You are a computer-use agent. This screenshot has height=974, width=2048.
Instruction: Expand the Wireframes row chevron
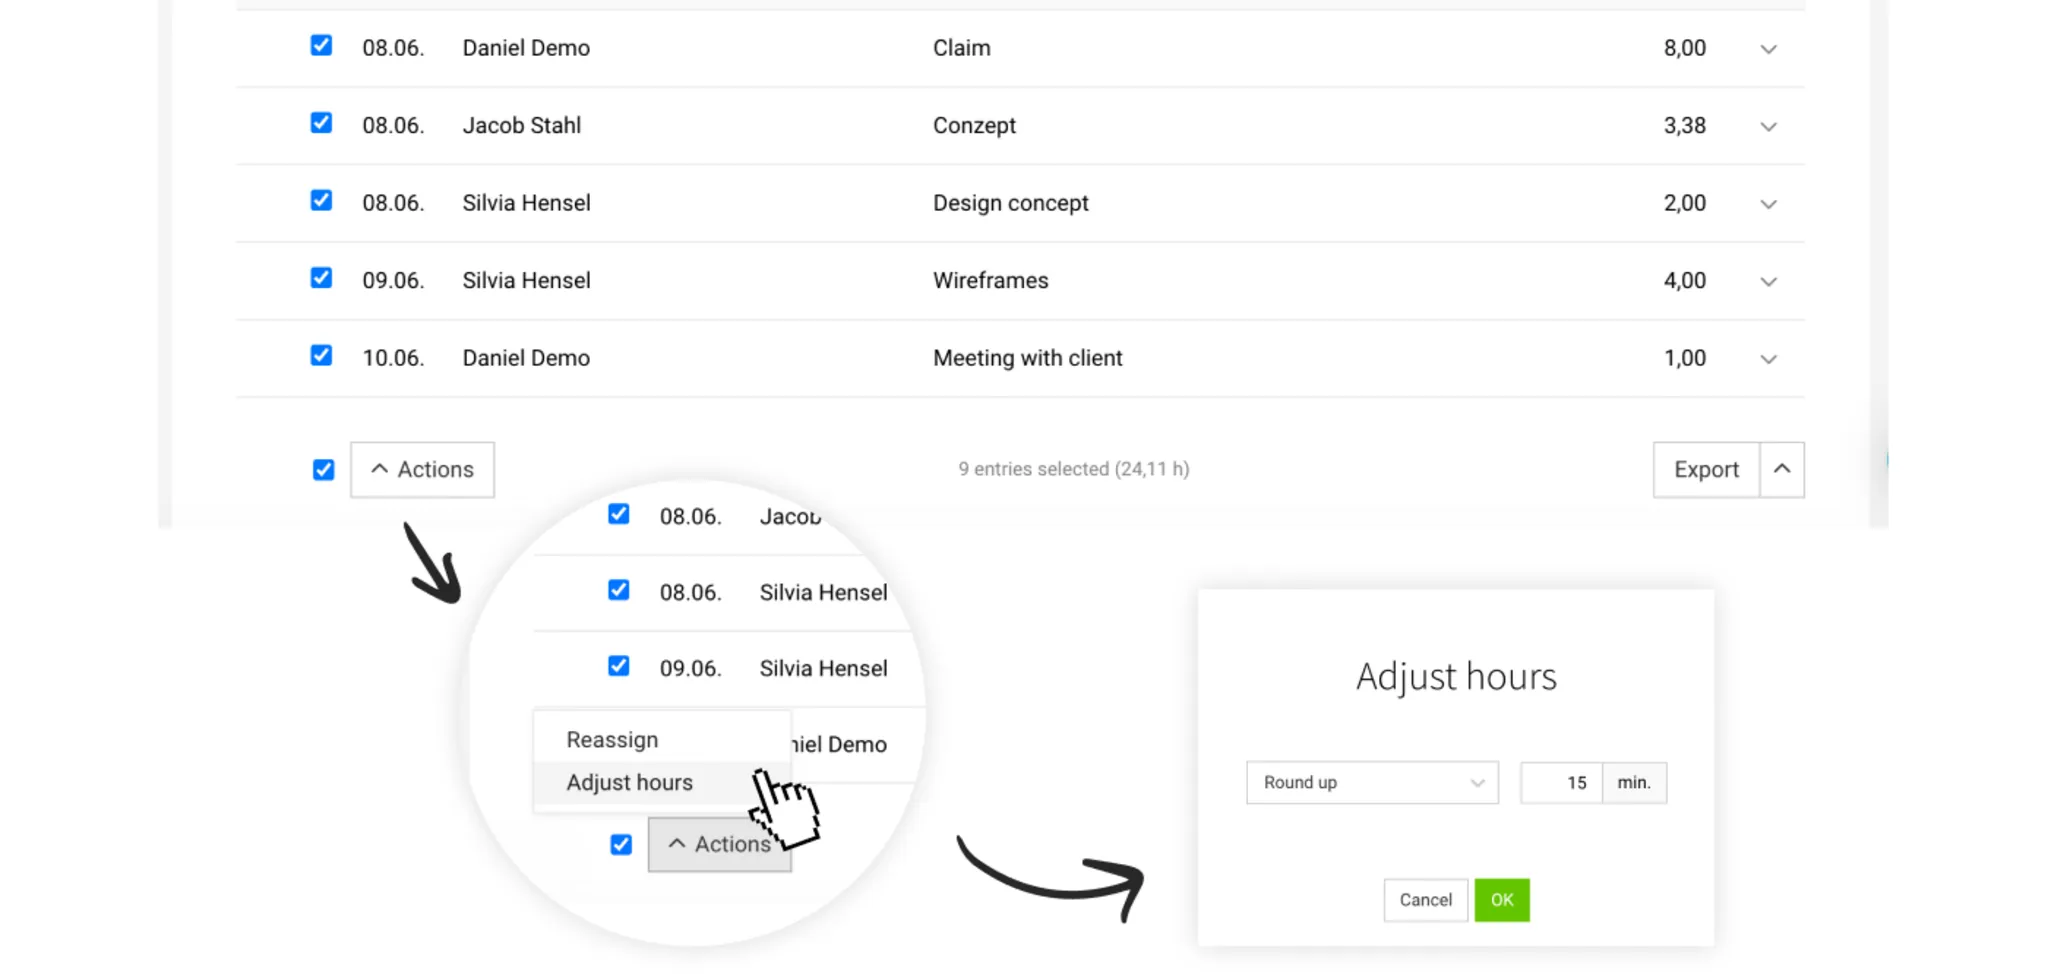click(x=1768, y=282)
